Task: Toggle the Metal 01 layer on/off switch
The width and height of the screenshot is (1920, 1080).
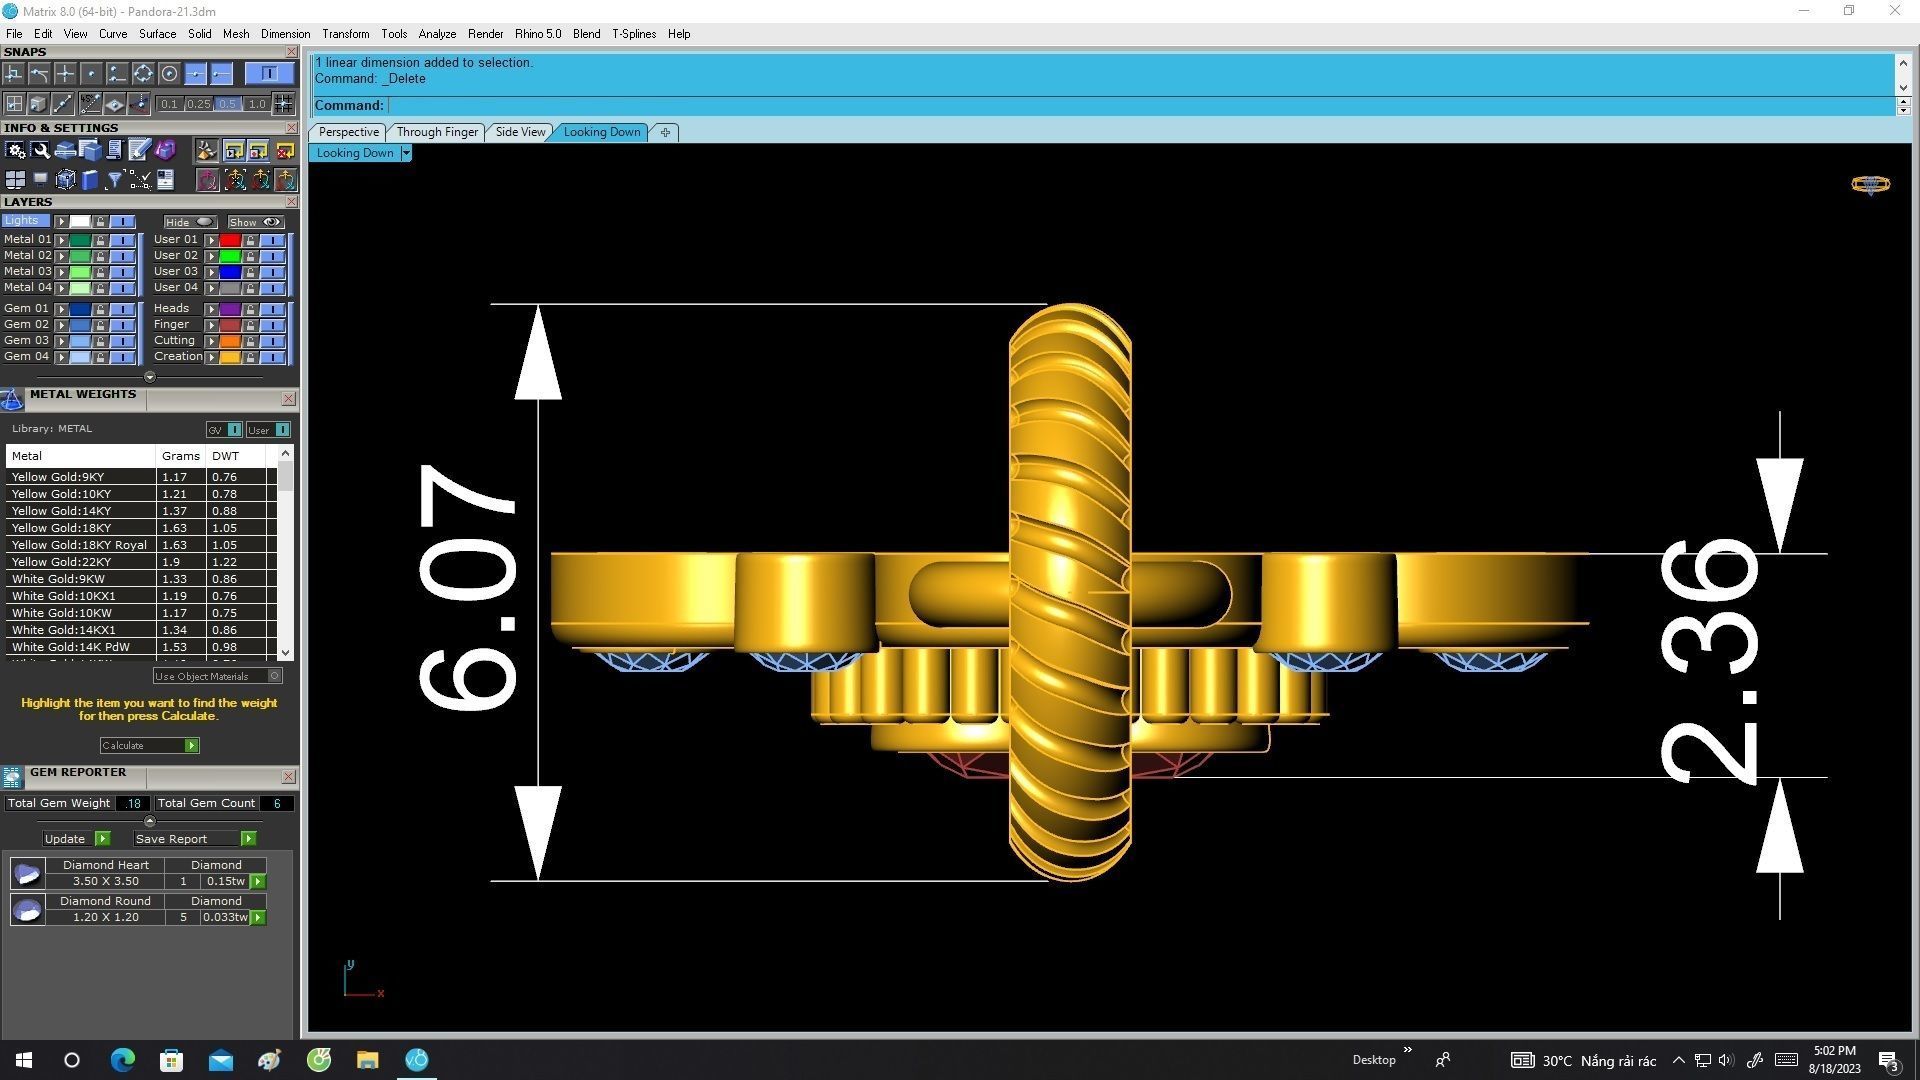Action: click(x=122, y=240)
